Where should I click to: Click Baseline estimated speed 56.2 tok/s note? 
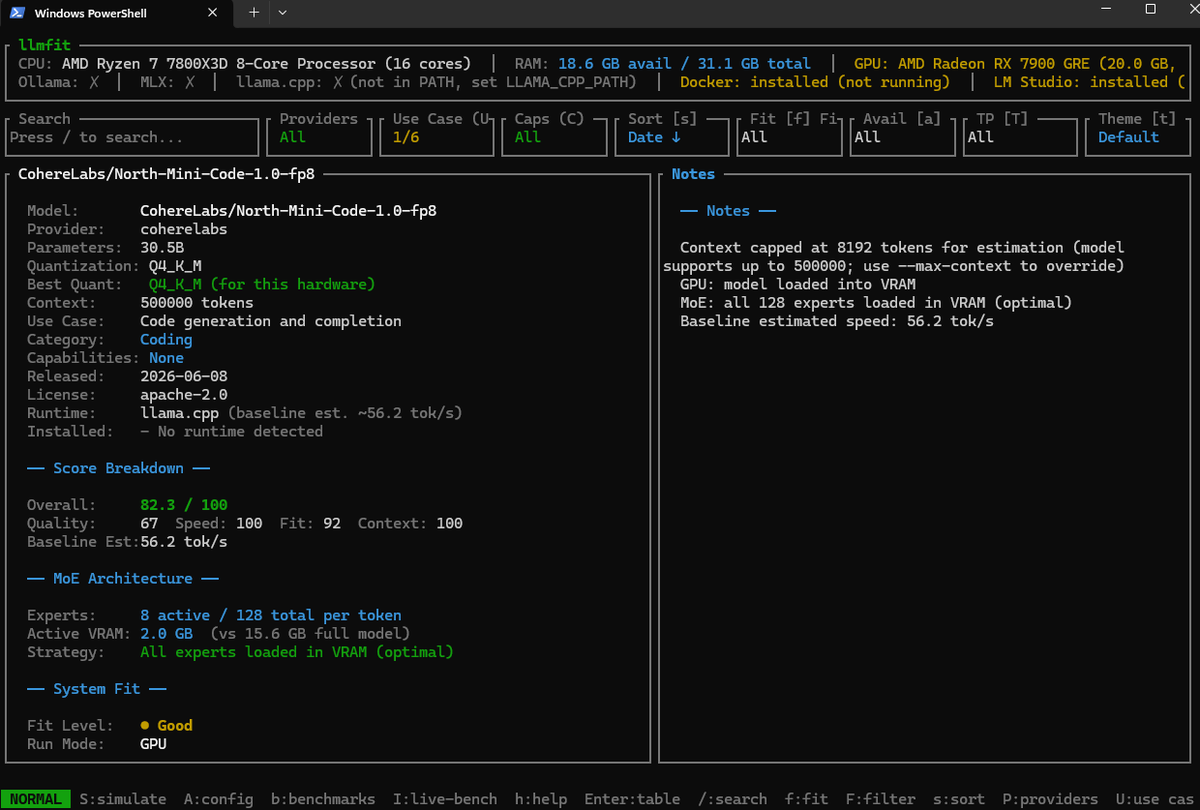click(x=837, y=321)
